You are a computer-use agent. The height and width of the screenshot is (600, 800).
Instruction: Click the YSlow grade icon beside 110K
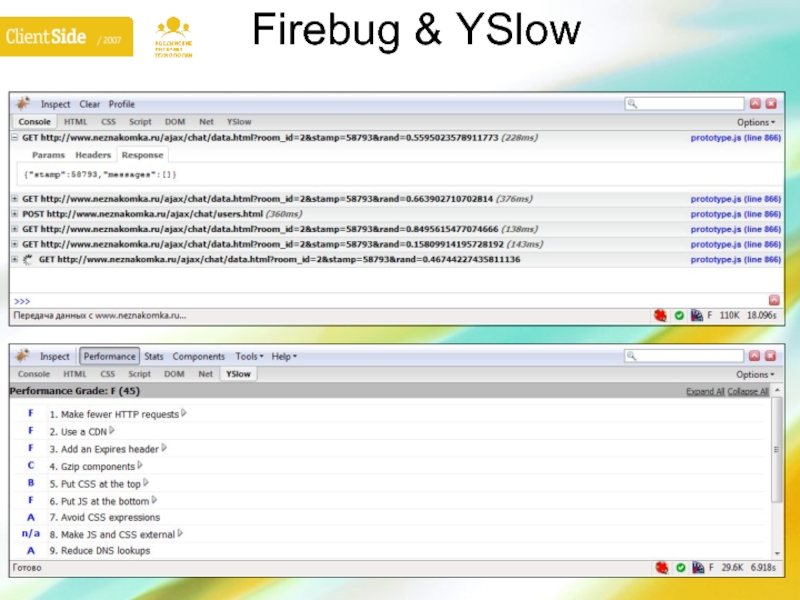tap(697, 316)
